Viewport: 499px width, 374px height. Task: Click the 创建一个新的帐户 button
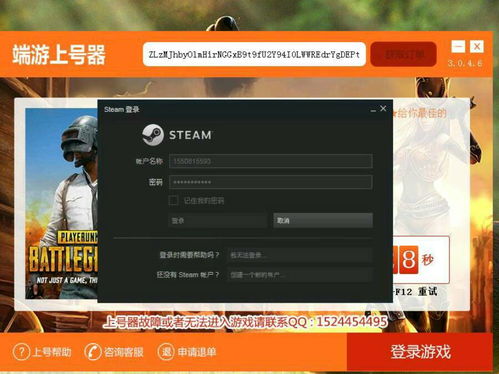299,275
